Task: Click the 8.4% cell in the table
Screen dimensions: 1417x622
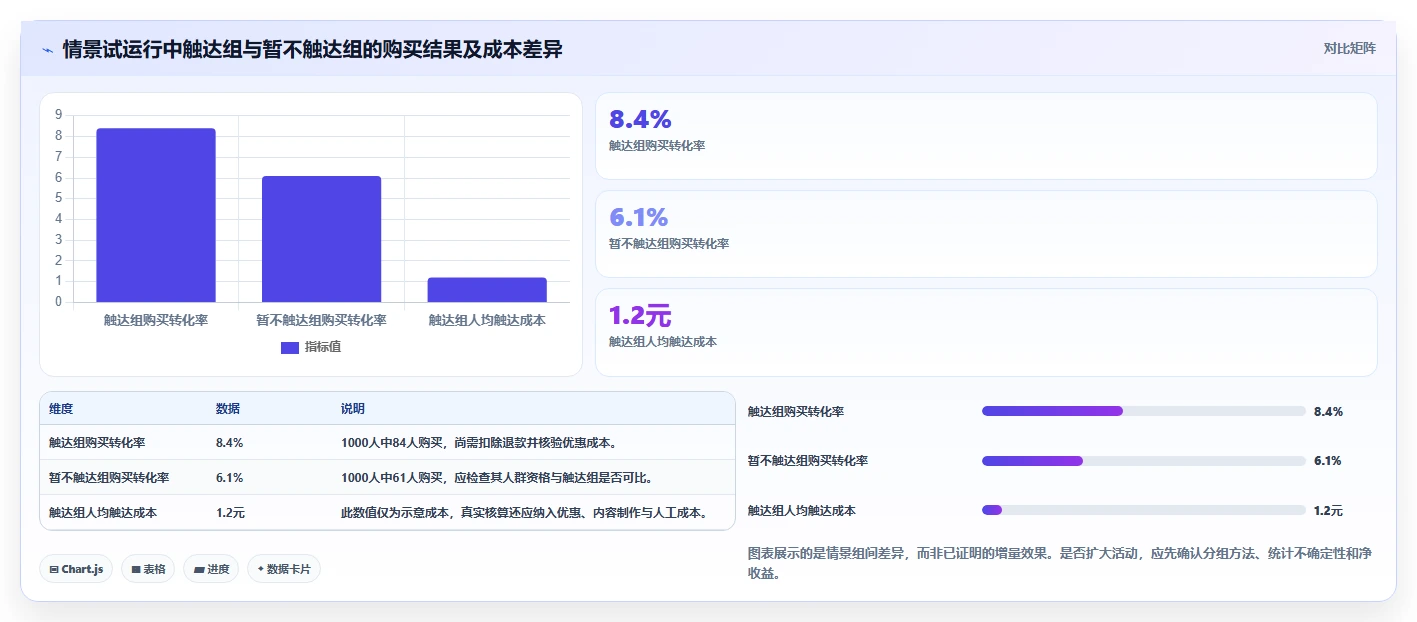Action: tap(229, 442)
